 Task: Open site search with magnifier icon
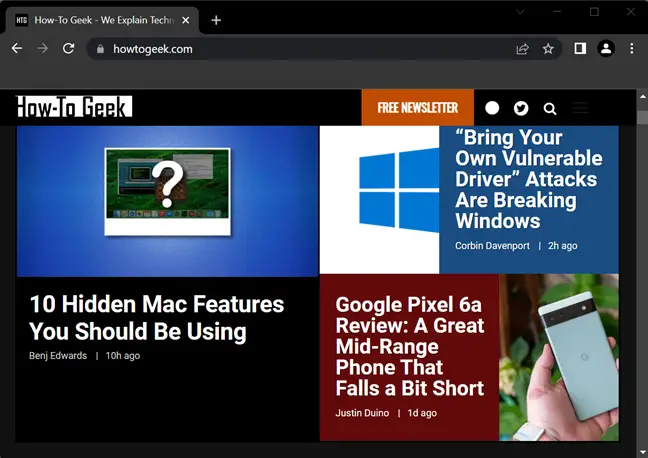[x=550, y=109]
